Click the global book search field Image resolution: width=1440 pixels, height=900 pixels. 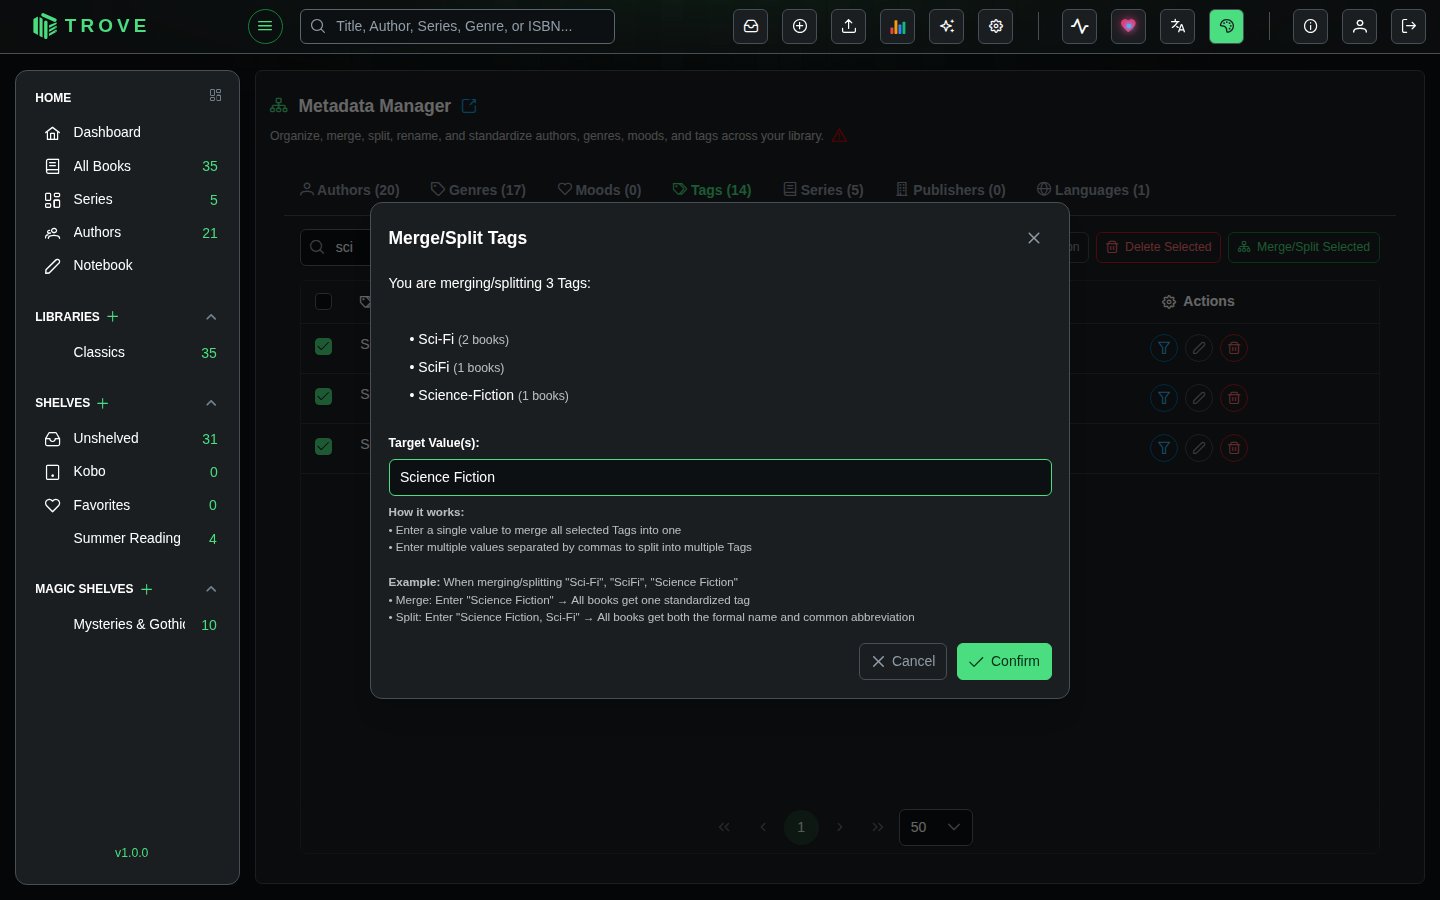[x=457, y=26]
